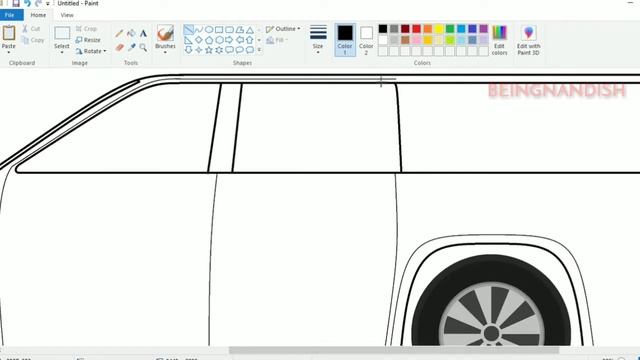The width and height of the screenshot is (640, 360).
Task: Choose the Oval callout shape
Action: tap(240, 50)
